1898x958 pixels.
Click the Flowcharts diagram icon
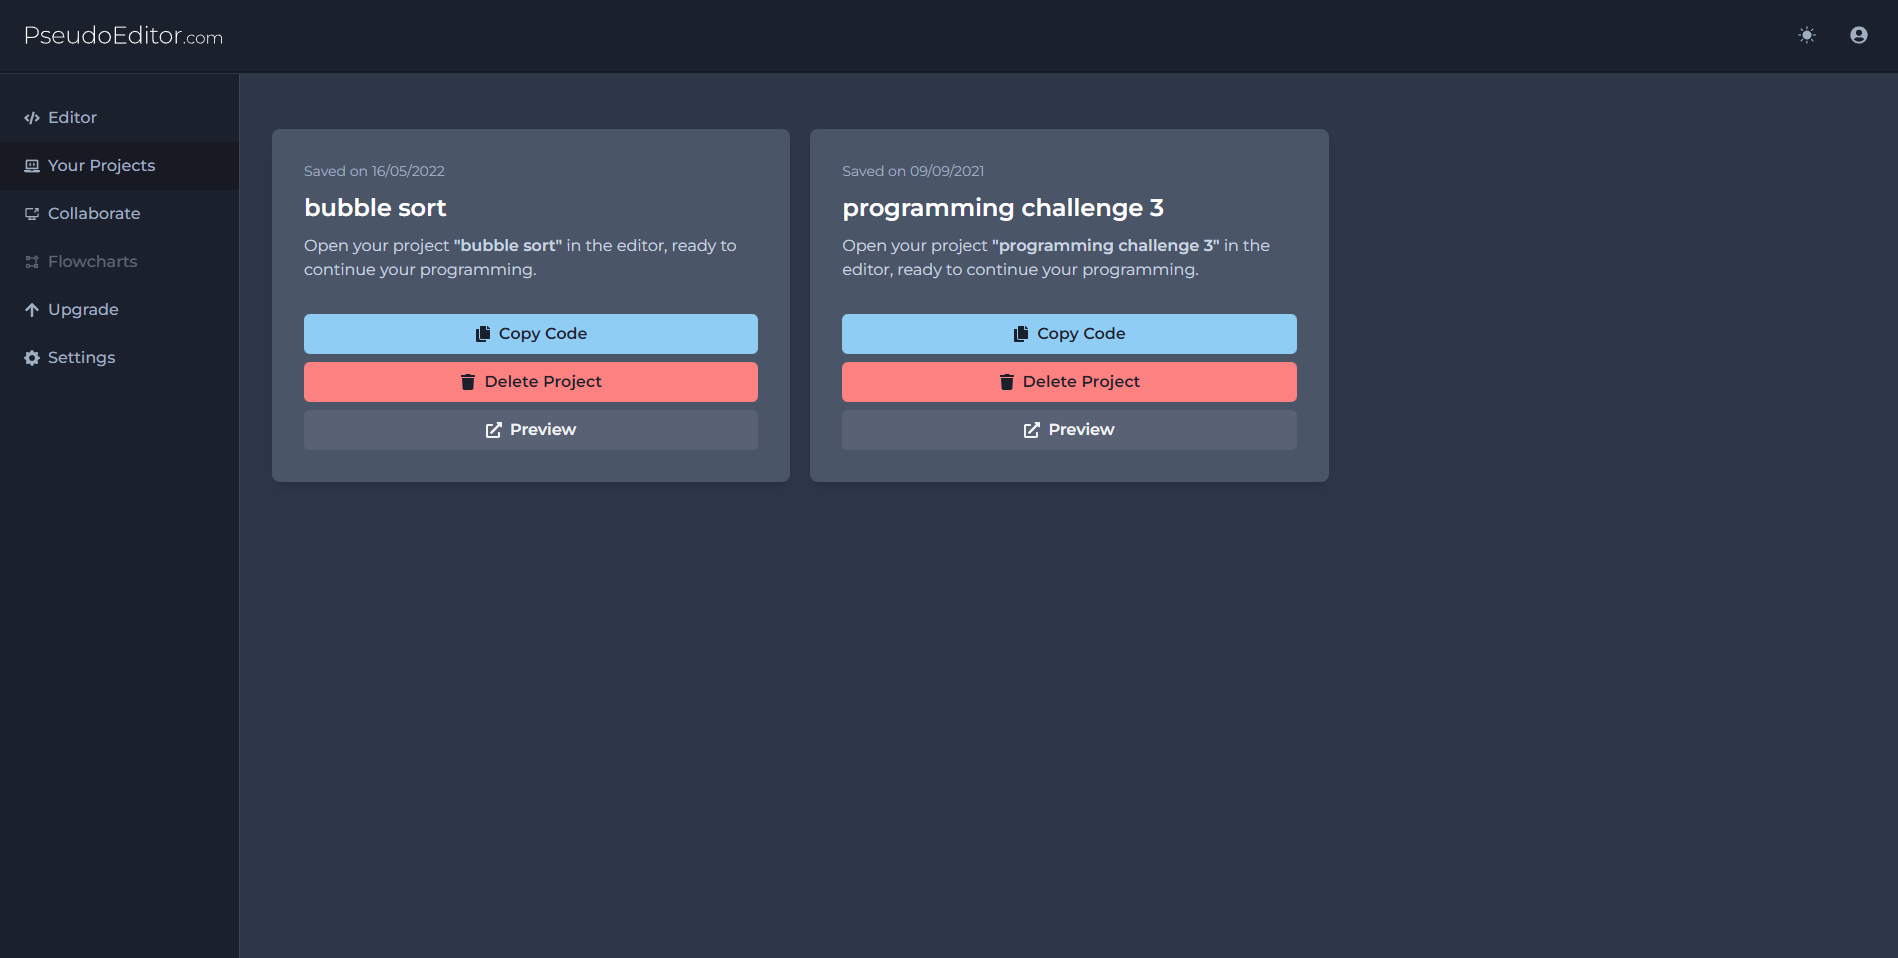click(32, 262)
